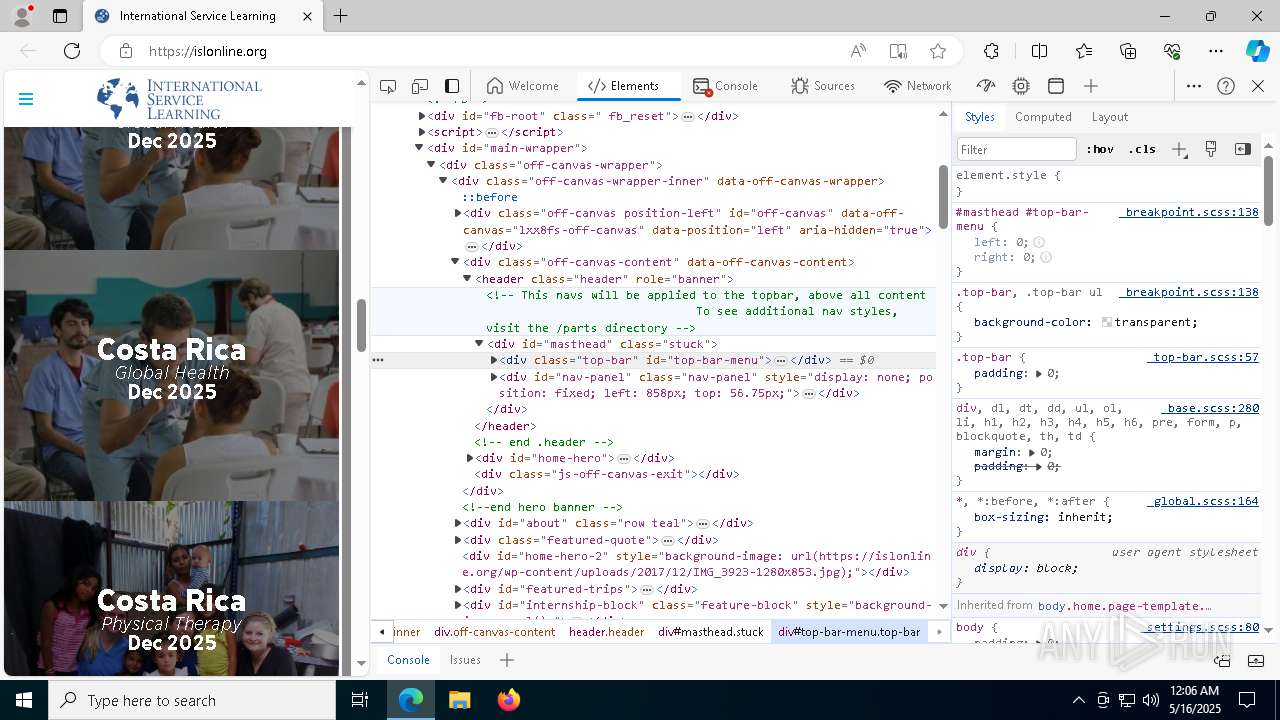Toggle computed styles sidebar icon

1243,149
